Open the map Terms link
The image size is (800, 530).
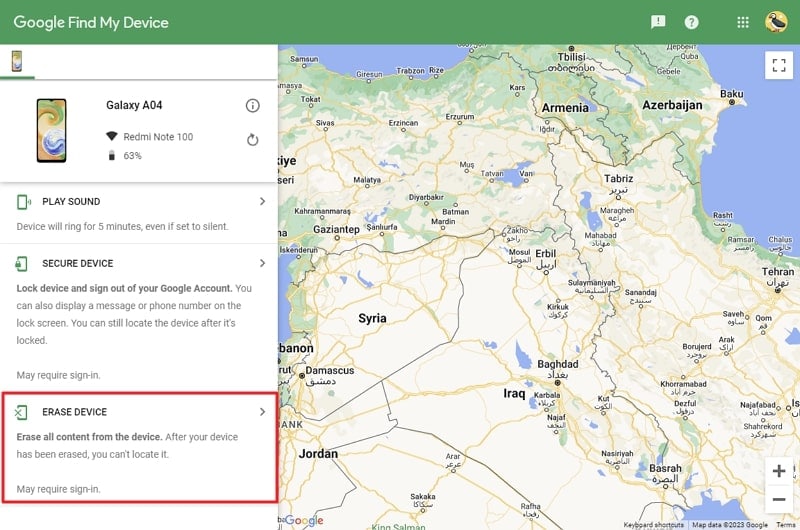click(x=785, y=525)
